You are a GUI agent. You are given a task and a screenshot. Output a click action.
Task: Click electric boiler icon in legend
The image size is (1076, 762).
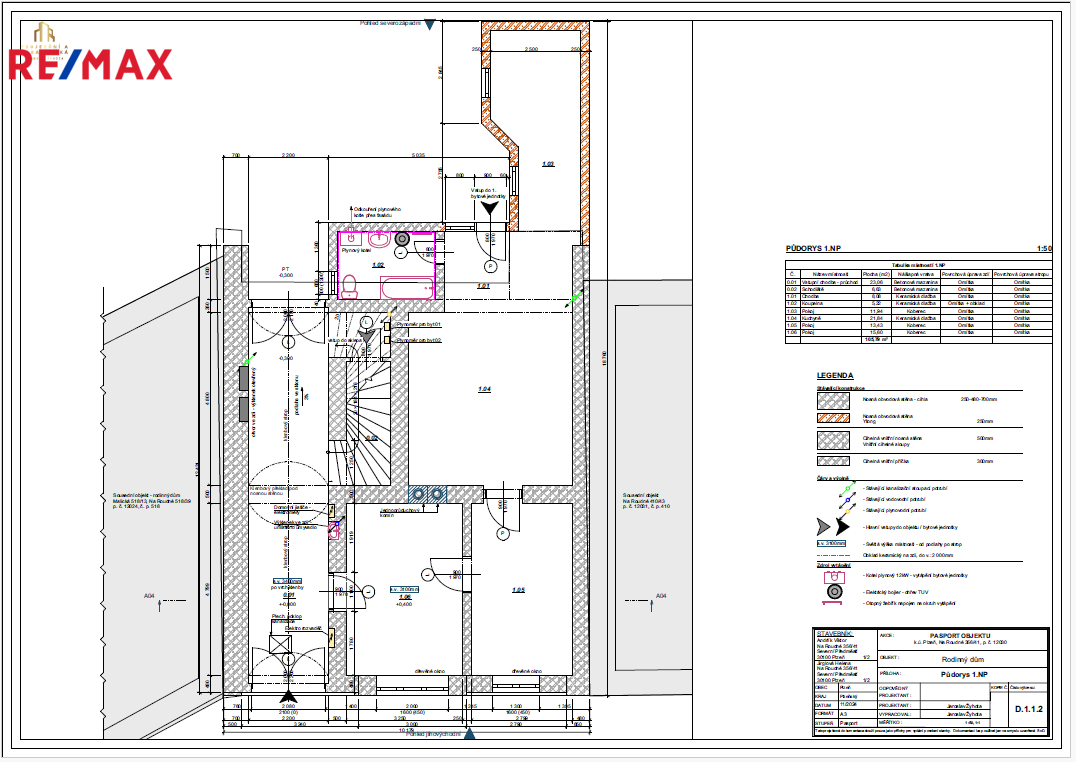(834, 591)
